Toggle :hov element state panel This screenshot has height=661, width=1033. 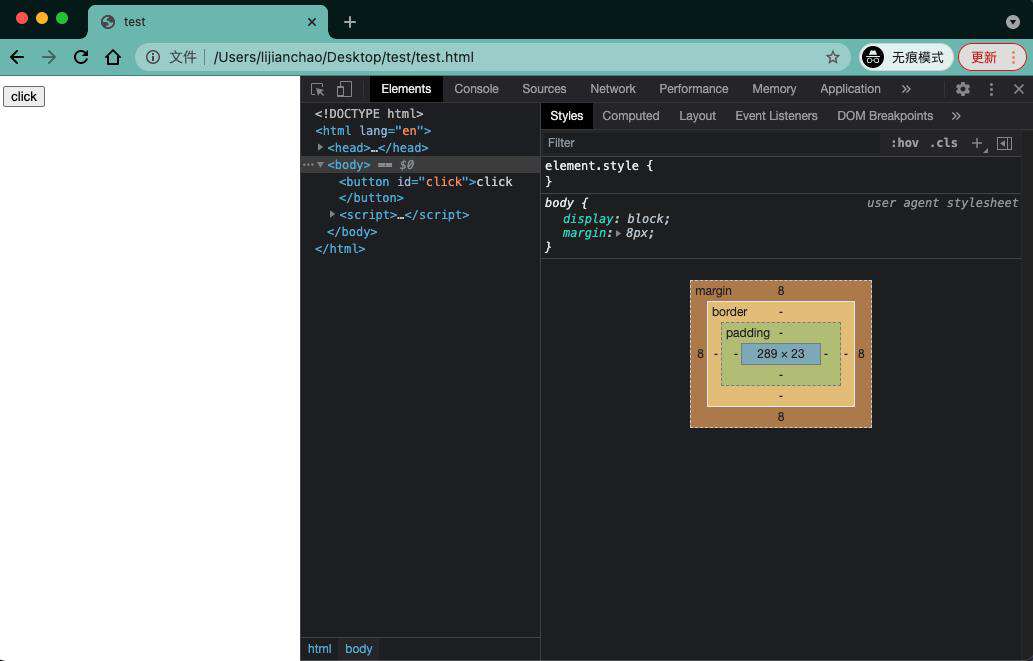pos(905,143)
